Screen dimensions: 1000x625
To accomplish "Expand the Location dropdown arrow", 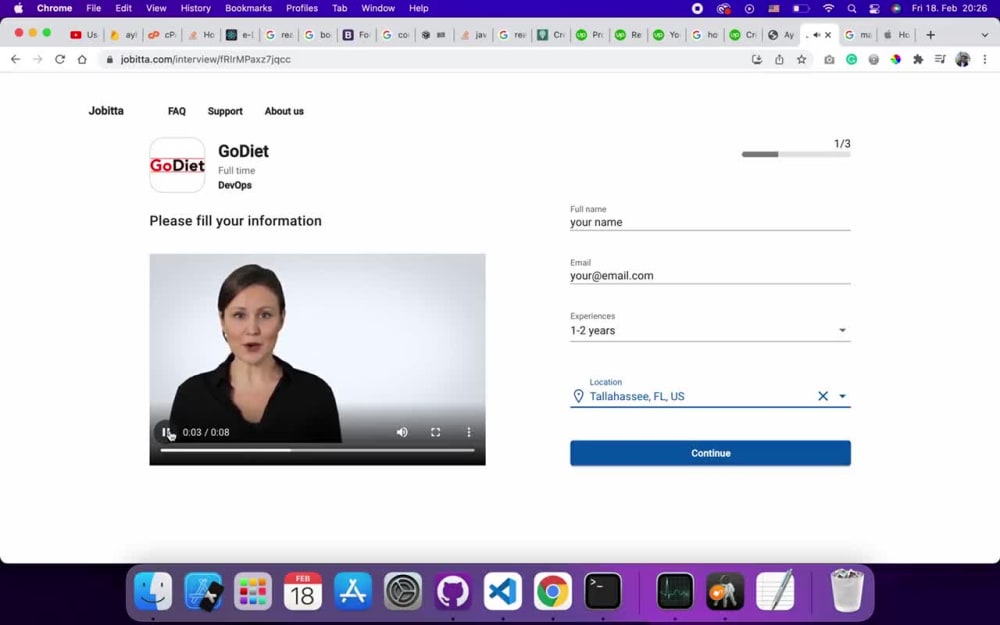I will 842,396.
